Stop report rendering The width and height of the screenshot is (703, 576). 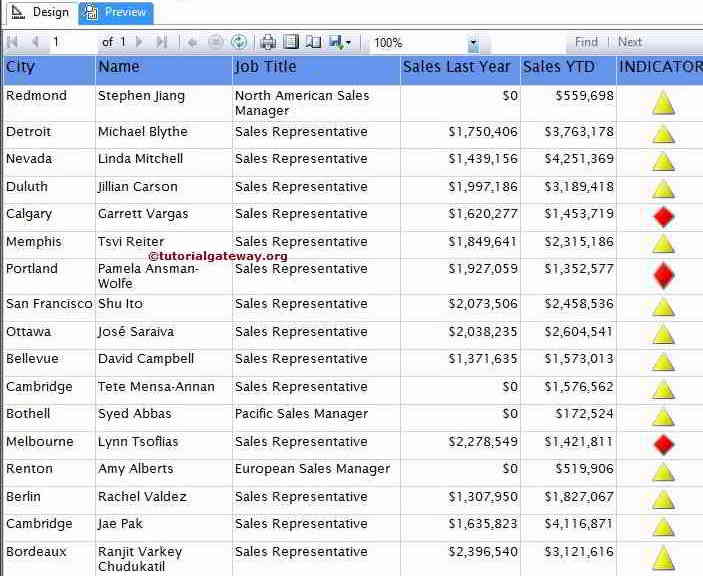(215, 42)
